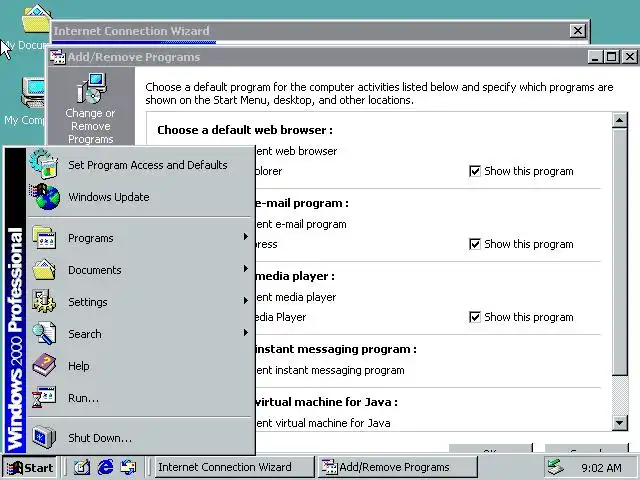
Task: Open Set Program Access and Defaults icon
Action: point(44,164)
